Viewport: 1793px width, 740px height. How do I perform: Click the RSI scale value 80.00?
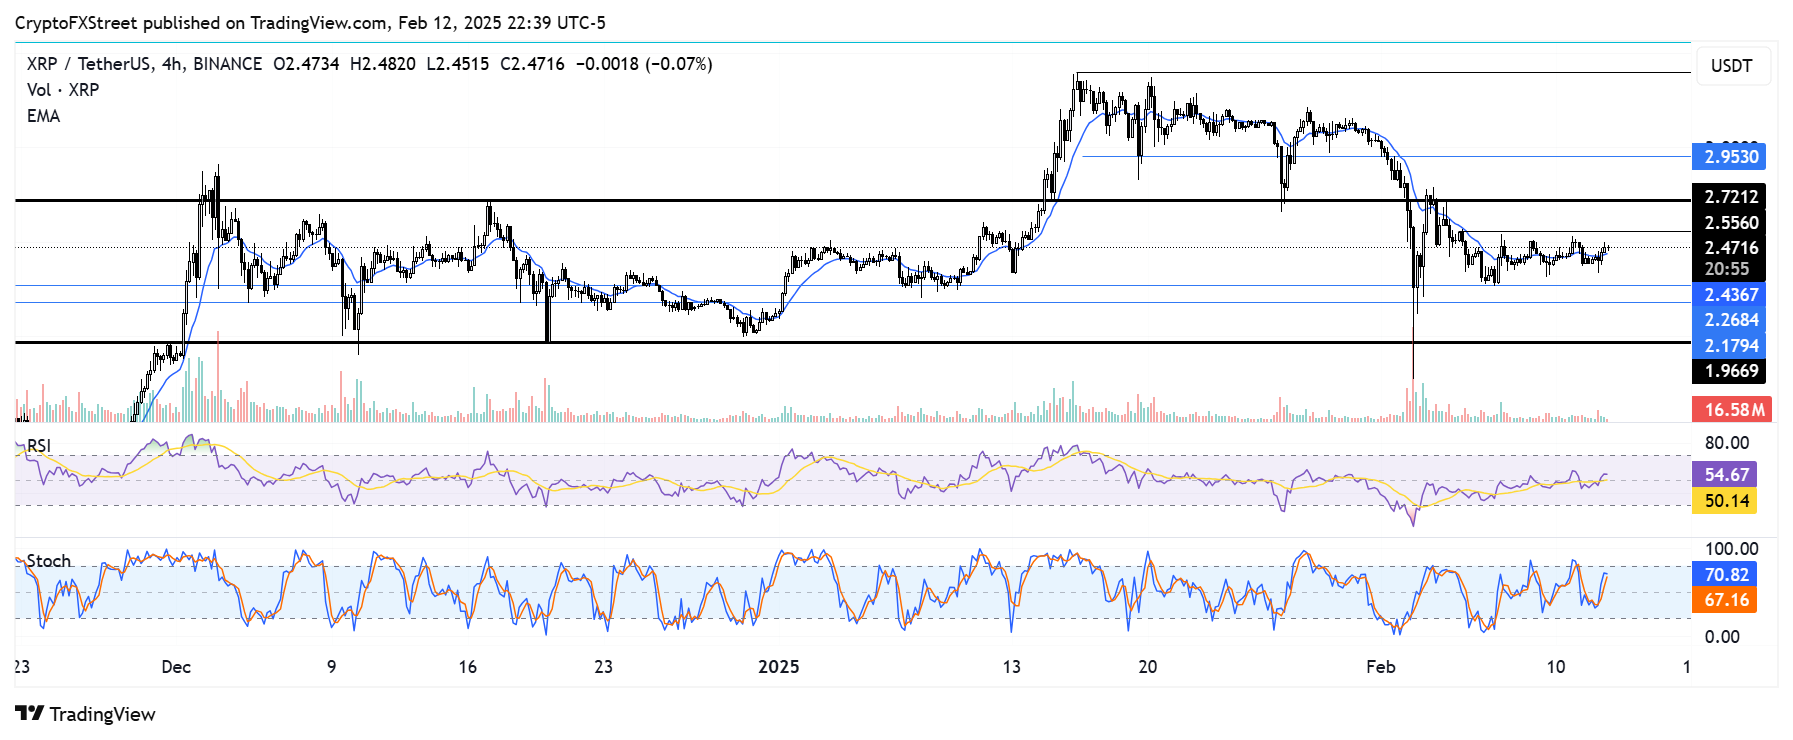1727,443
